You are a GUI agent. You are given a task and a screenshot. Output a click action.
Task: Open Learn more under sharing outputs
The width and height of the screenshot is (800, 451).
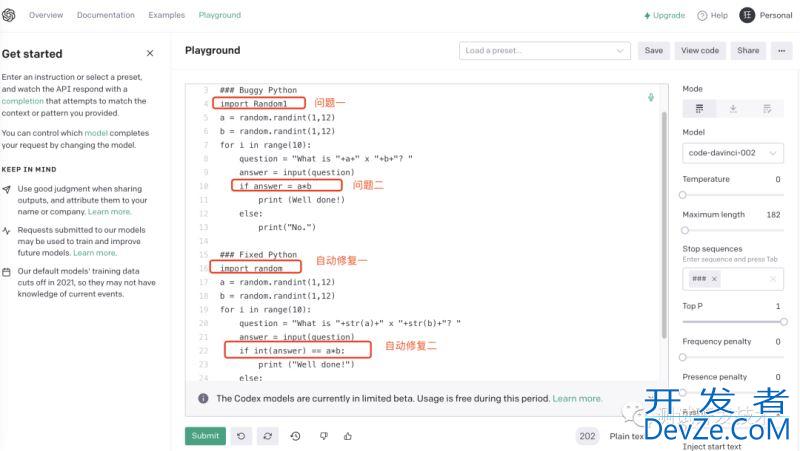click(x=109, y=212)
